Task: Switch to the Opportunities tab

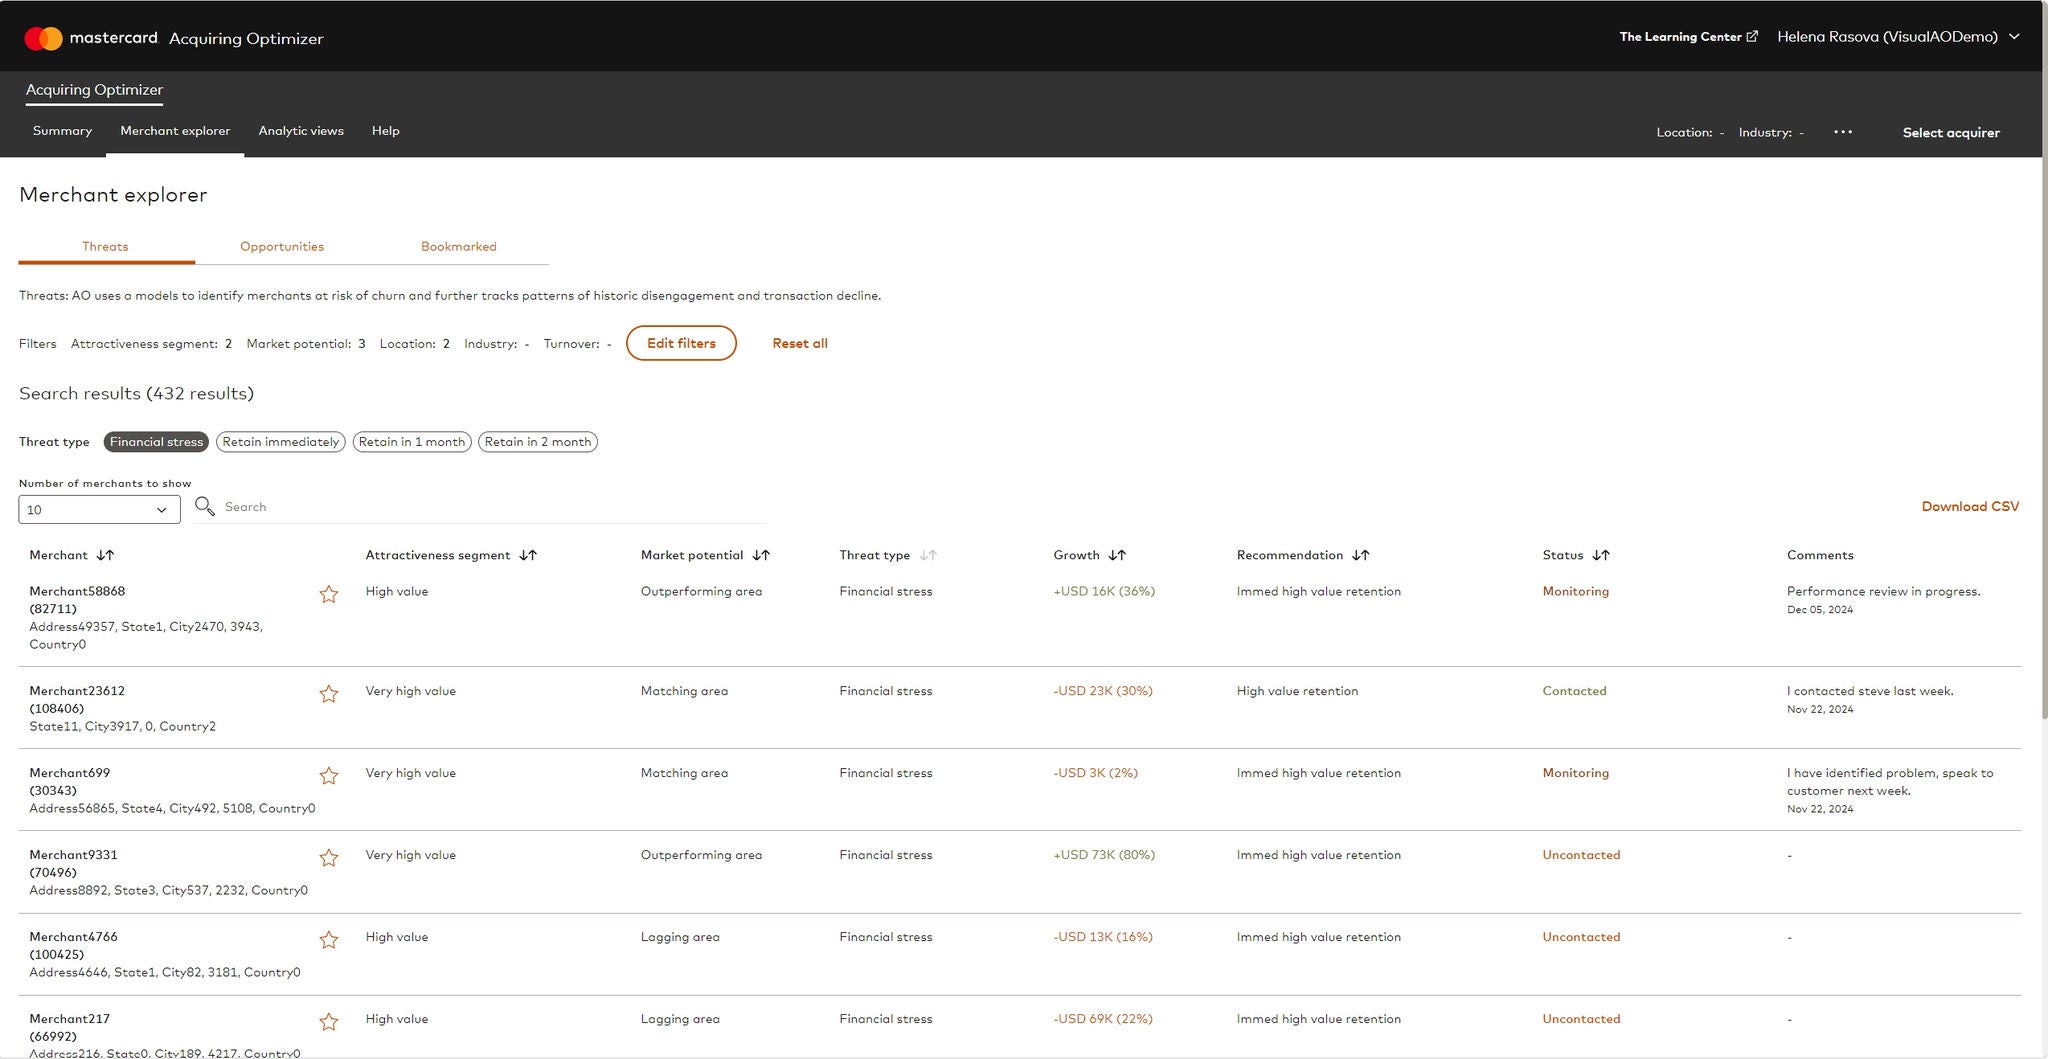Action: 281,246
